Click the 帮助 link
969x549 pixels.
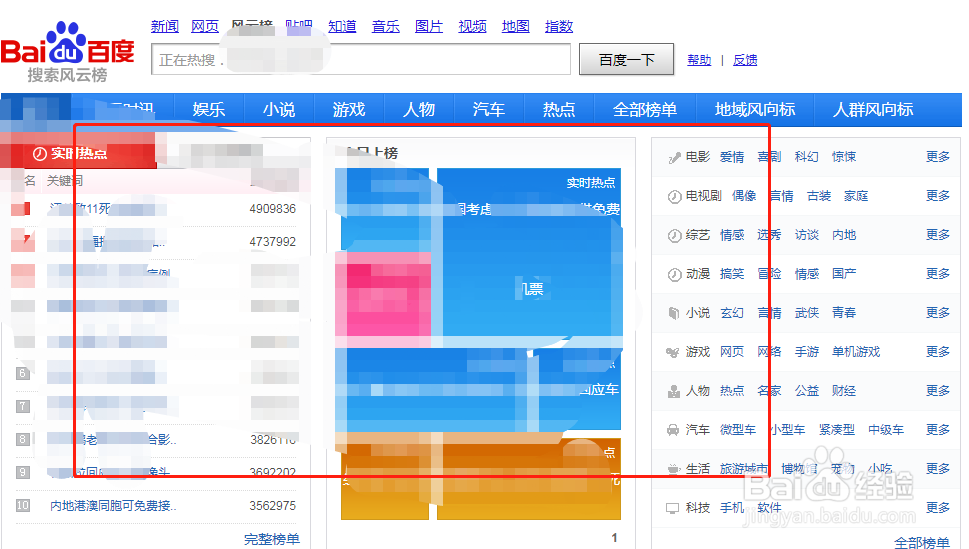click(x=699, y=60)
